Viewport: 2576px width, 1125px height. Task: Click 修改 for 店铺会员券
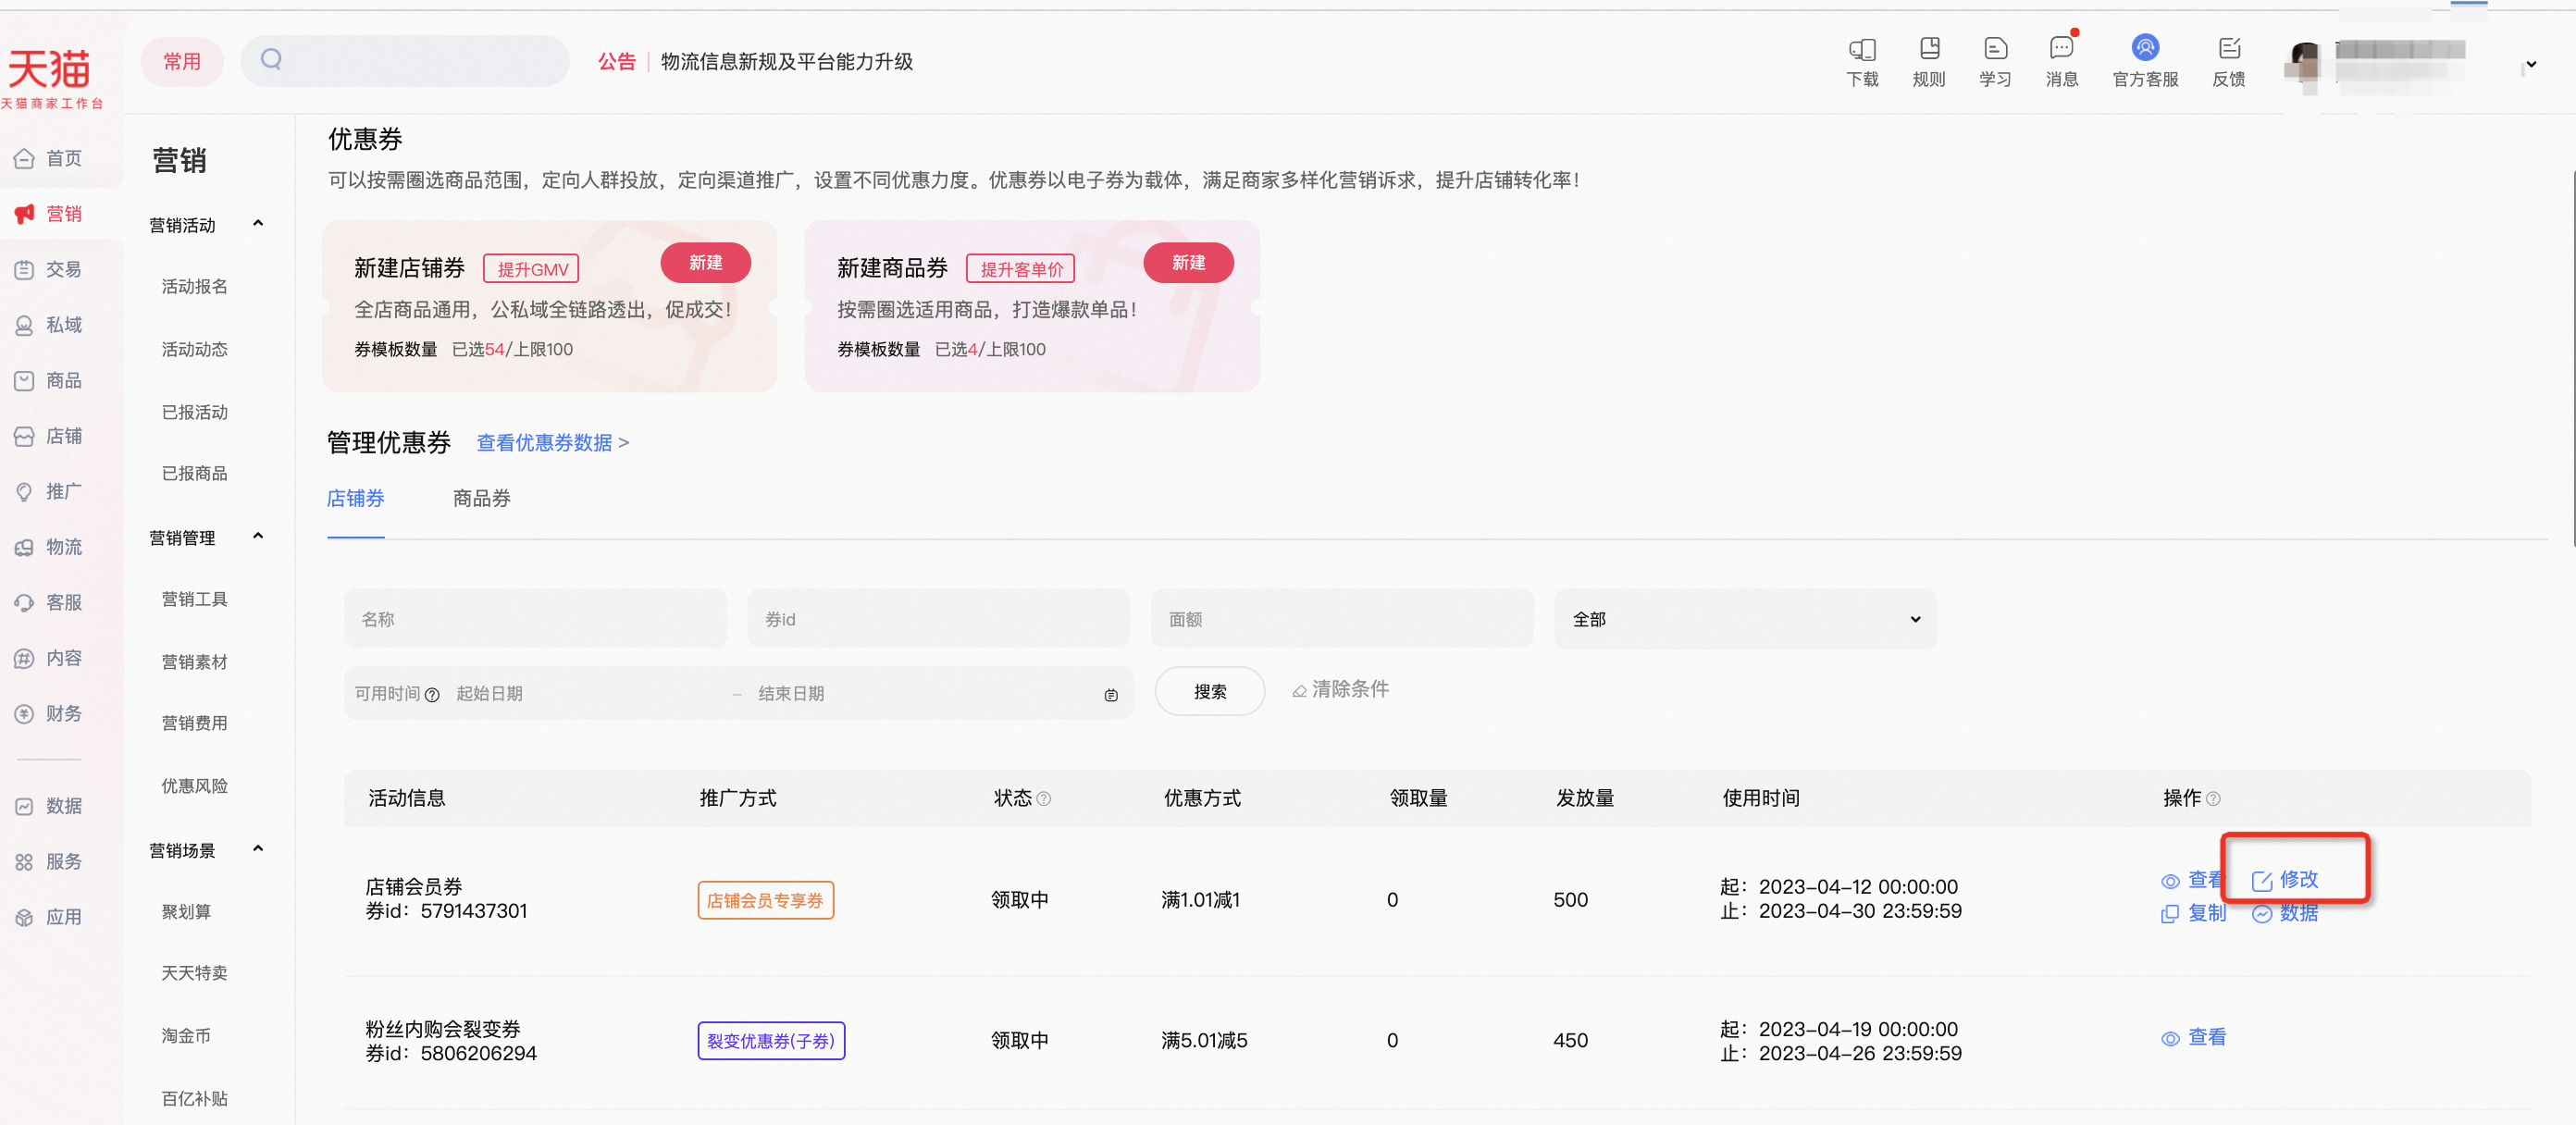[x=2285, y=880]
